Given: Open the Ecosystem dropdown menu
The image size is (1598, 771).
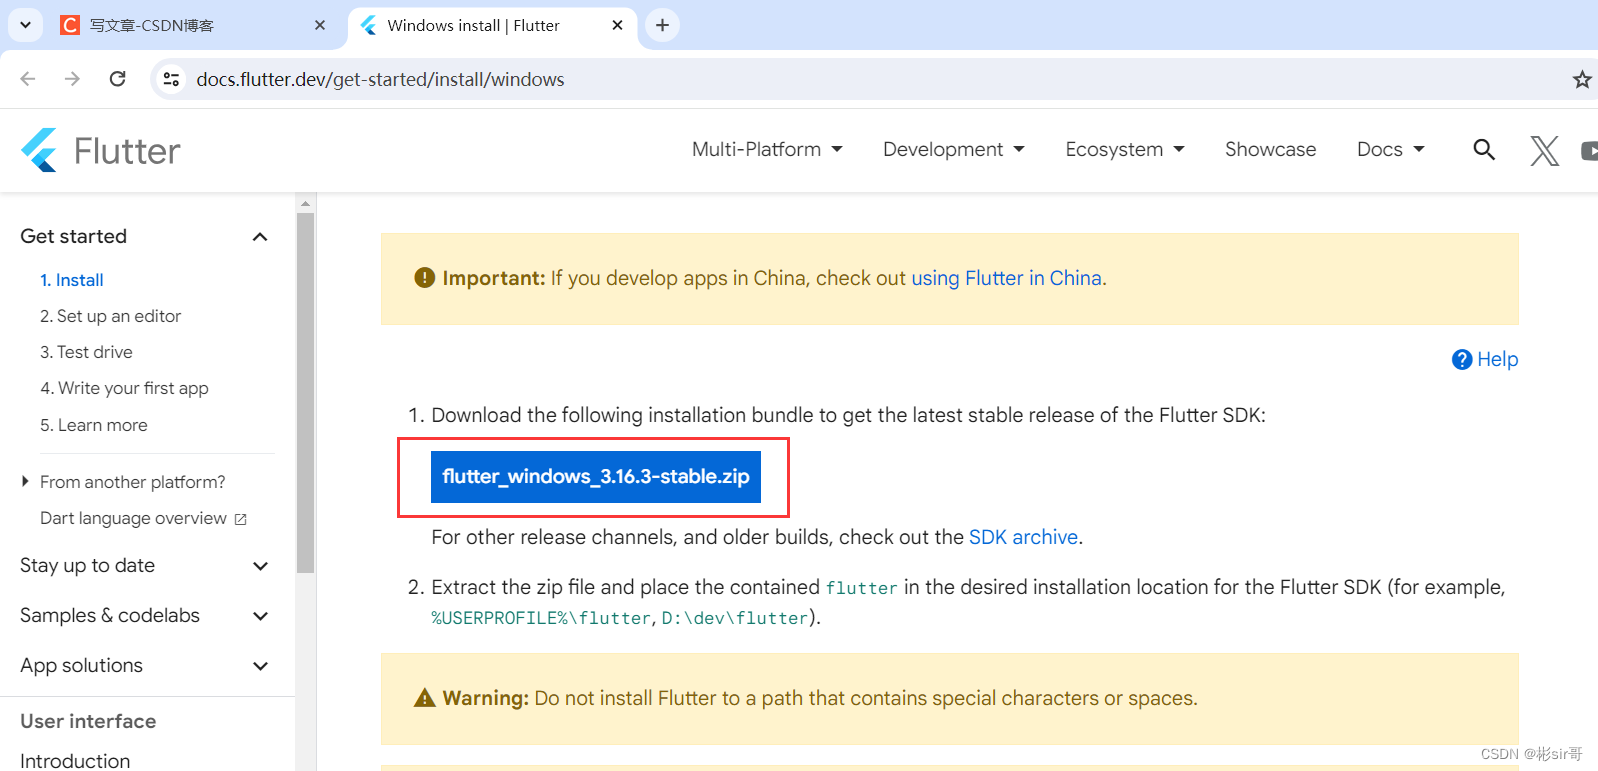Looking at the screenshot, I should 1125,149.
